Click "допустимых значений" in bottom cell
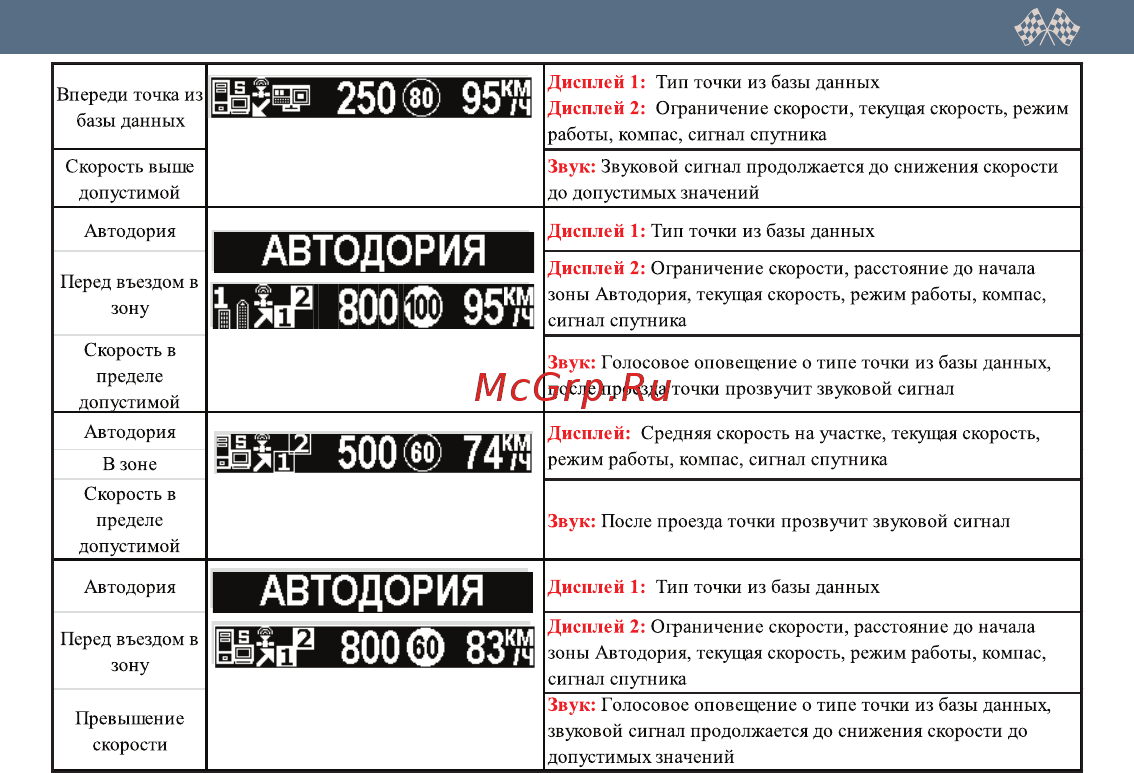Viewport: 1134px width, 773px height. (641, 757)
